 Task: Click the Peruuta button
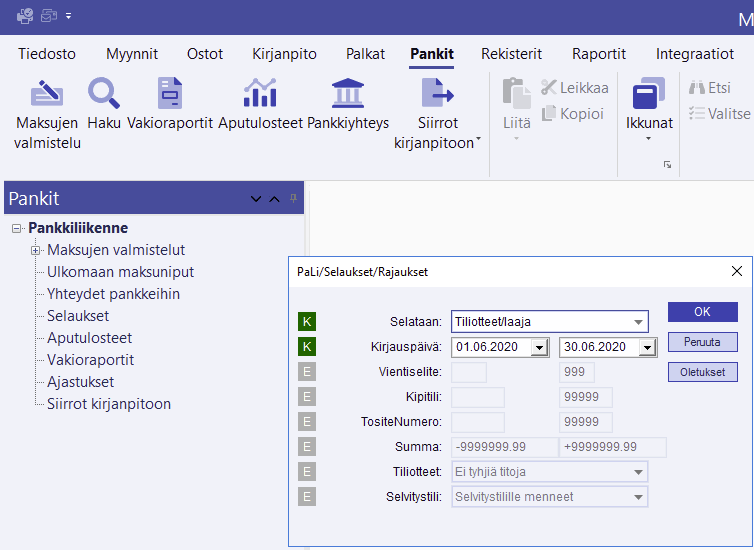tap(702, 342)
